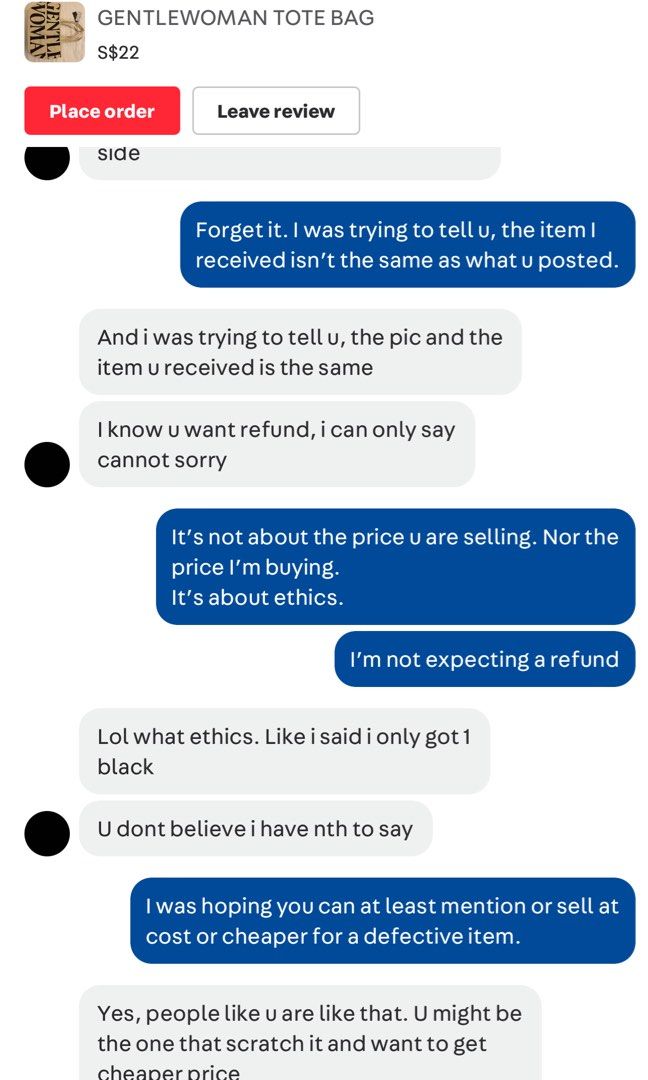Open seller avatar beside 'nth to say' message

pyautogui.click(x=47, y=833)
